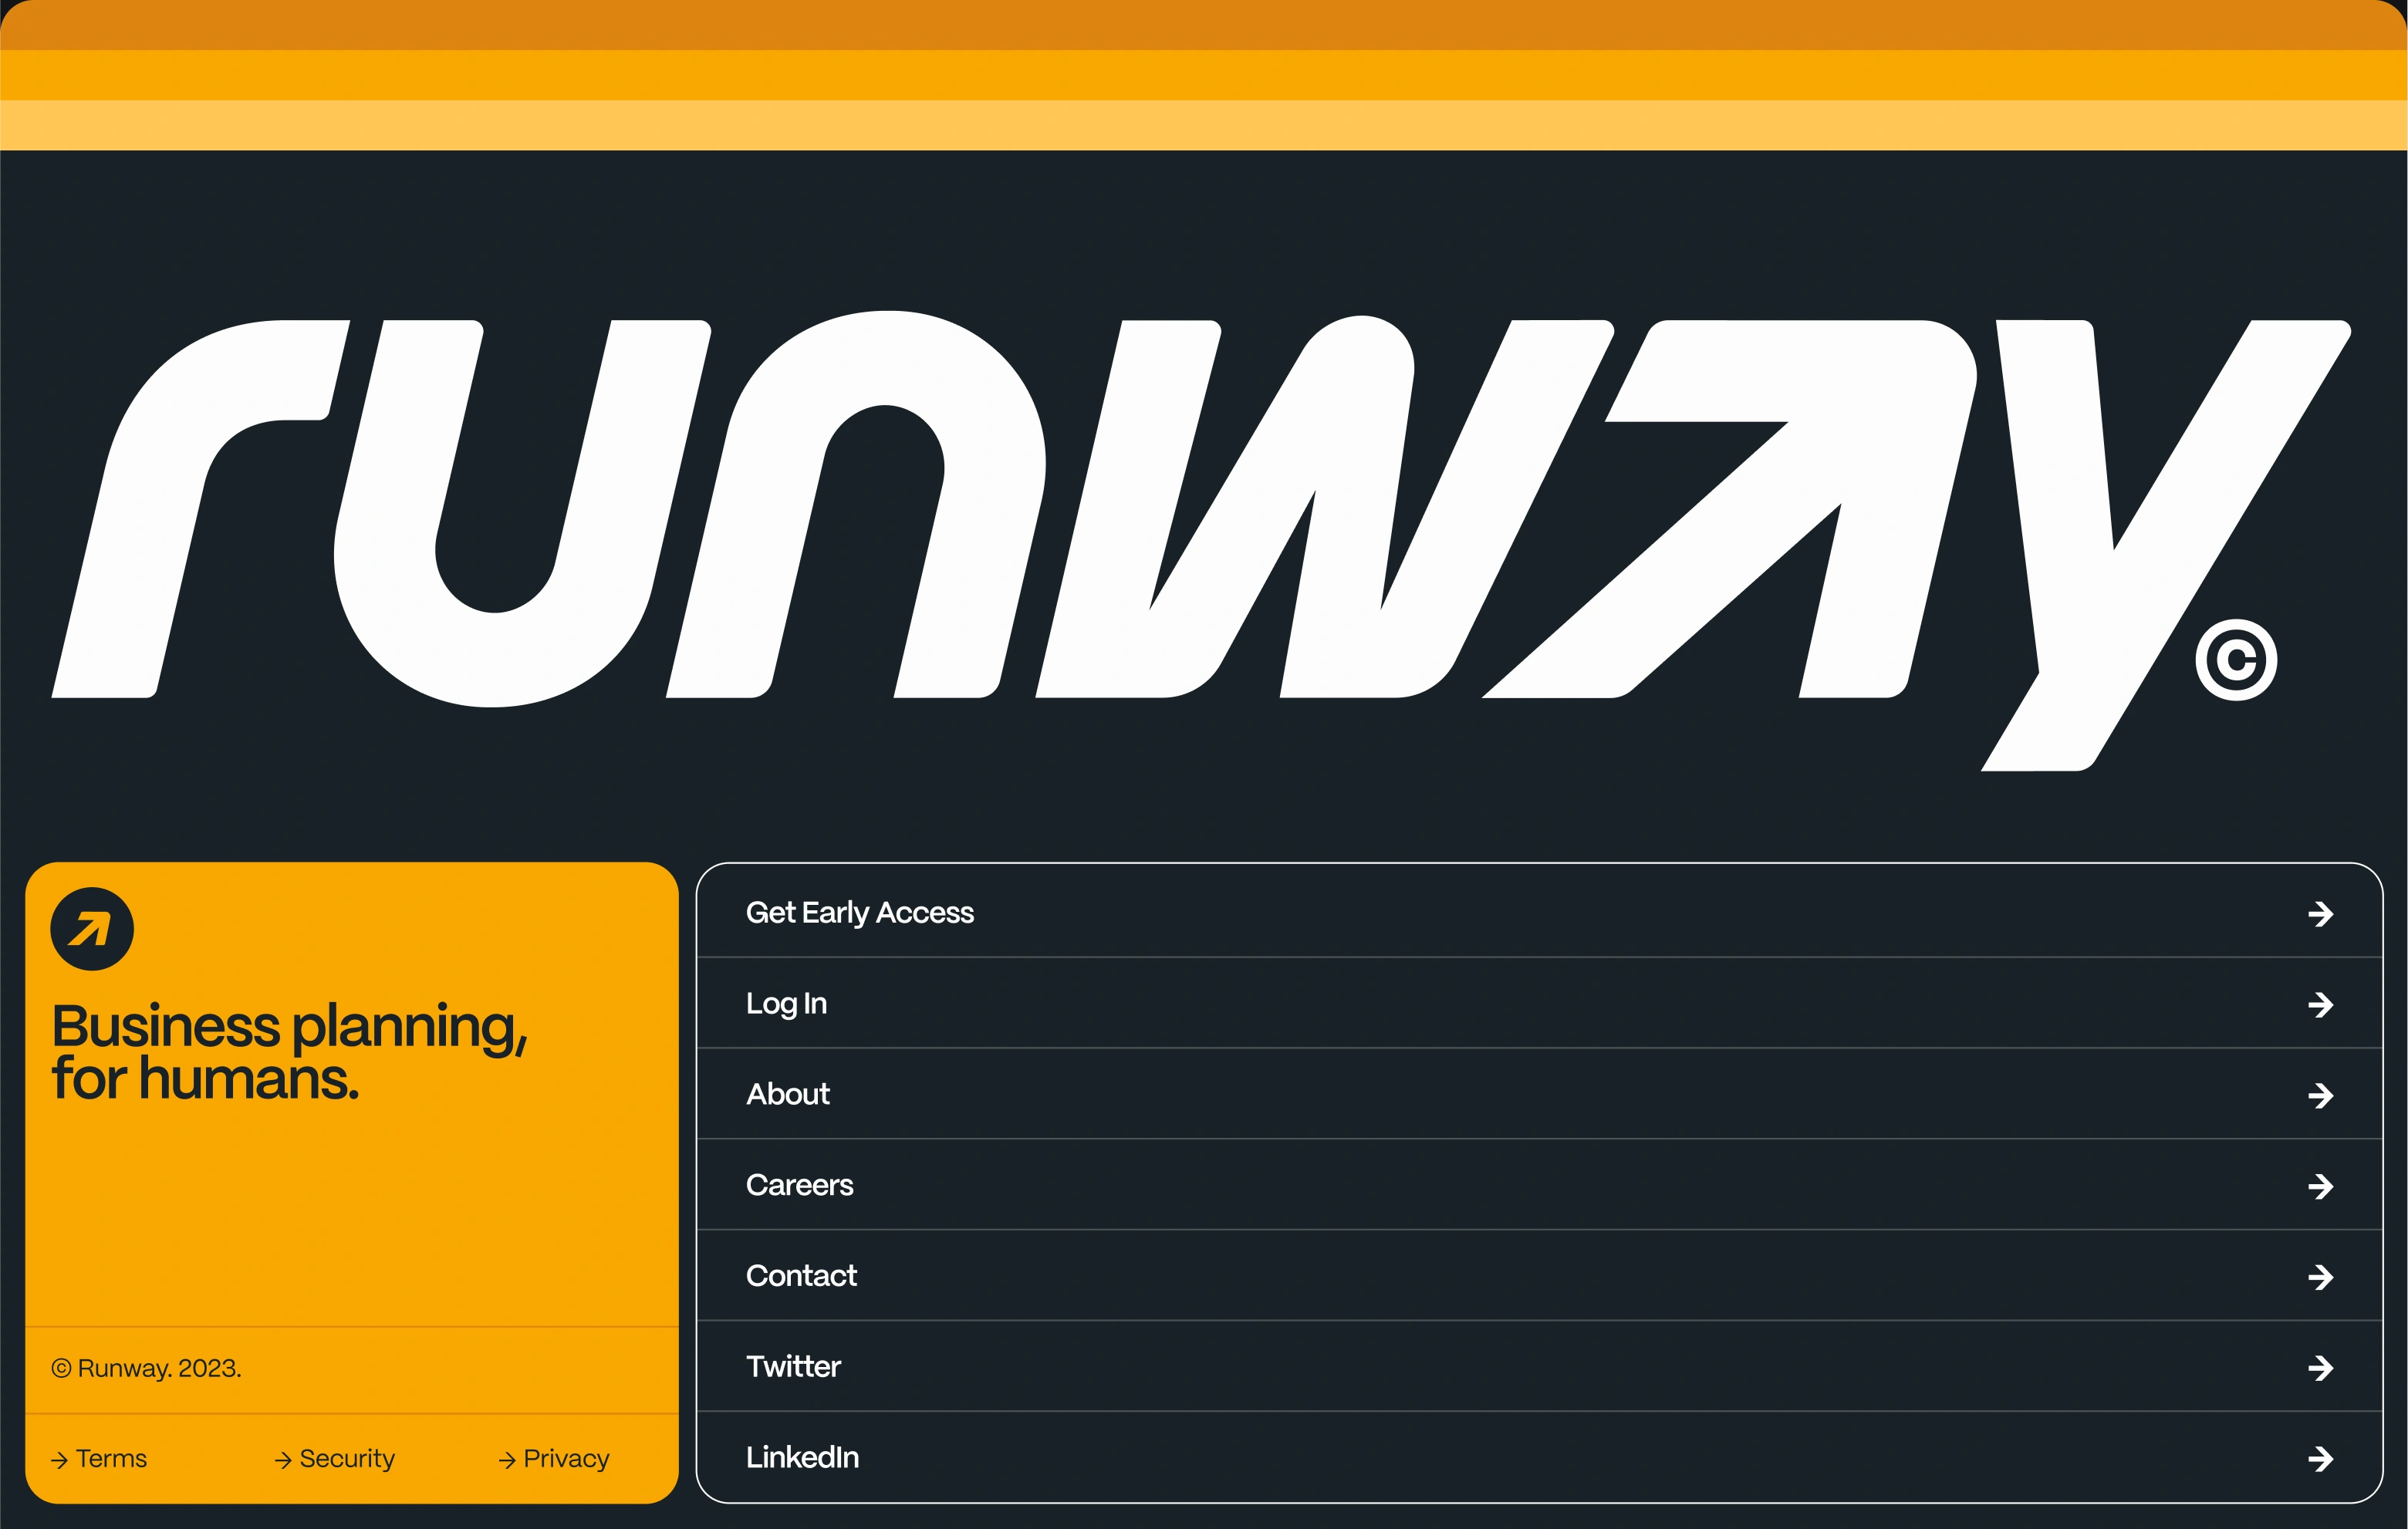Click the small arrow before the Terms link
The height and width of the screenshot is (1529, 2408).
[61, 1459]
